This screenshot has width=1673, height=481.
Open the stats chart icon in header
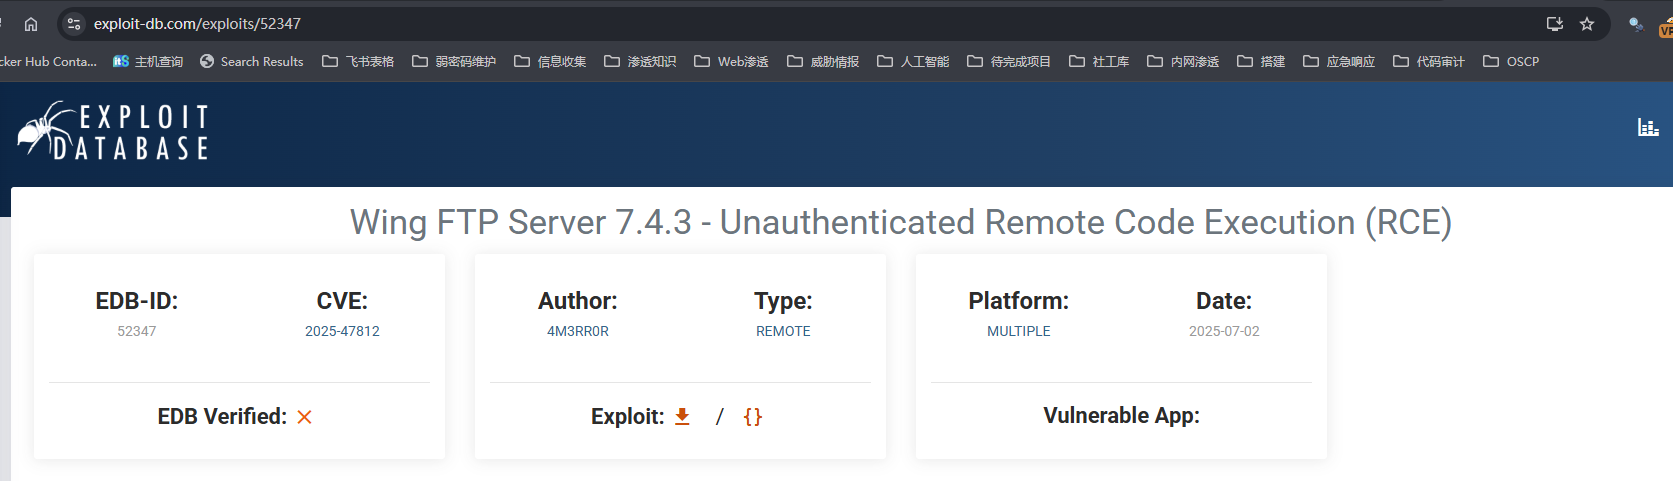pyautogui.click(x=1648, y=127)
